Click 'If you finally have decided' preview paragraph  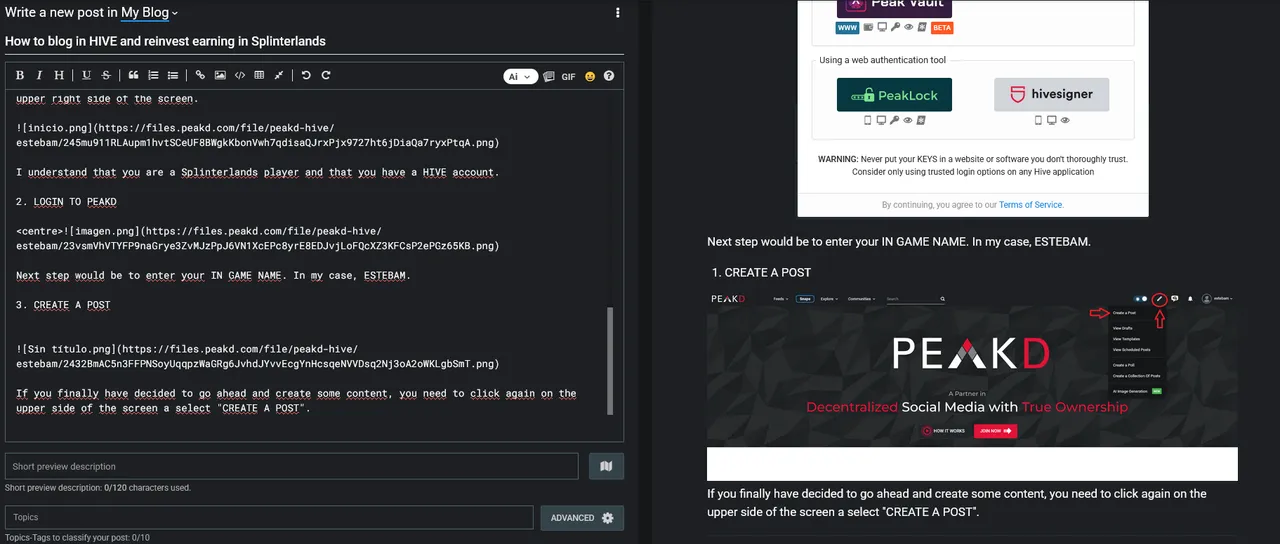coord(957,503)
